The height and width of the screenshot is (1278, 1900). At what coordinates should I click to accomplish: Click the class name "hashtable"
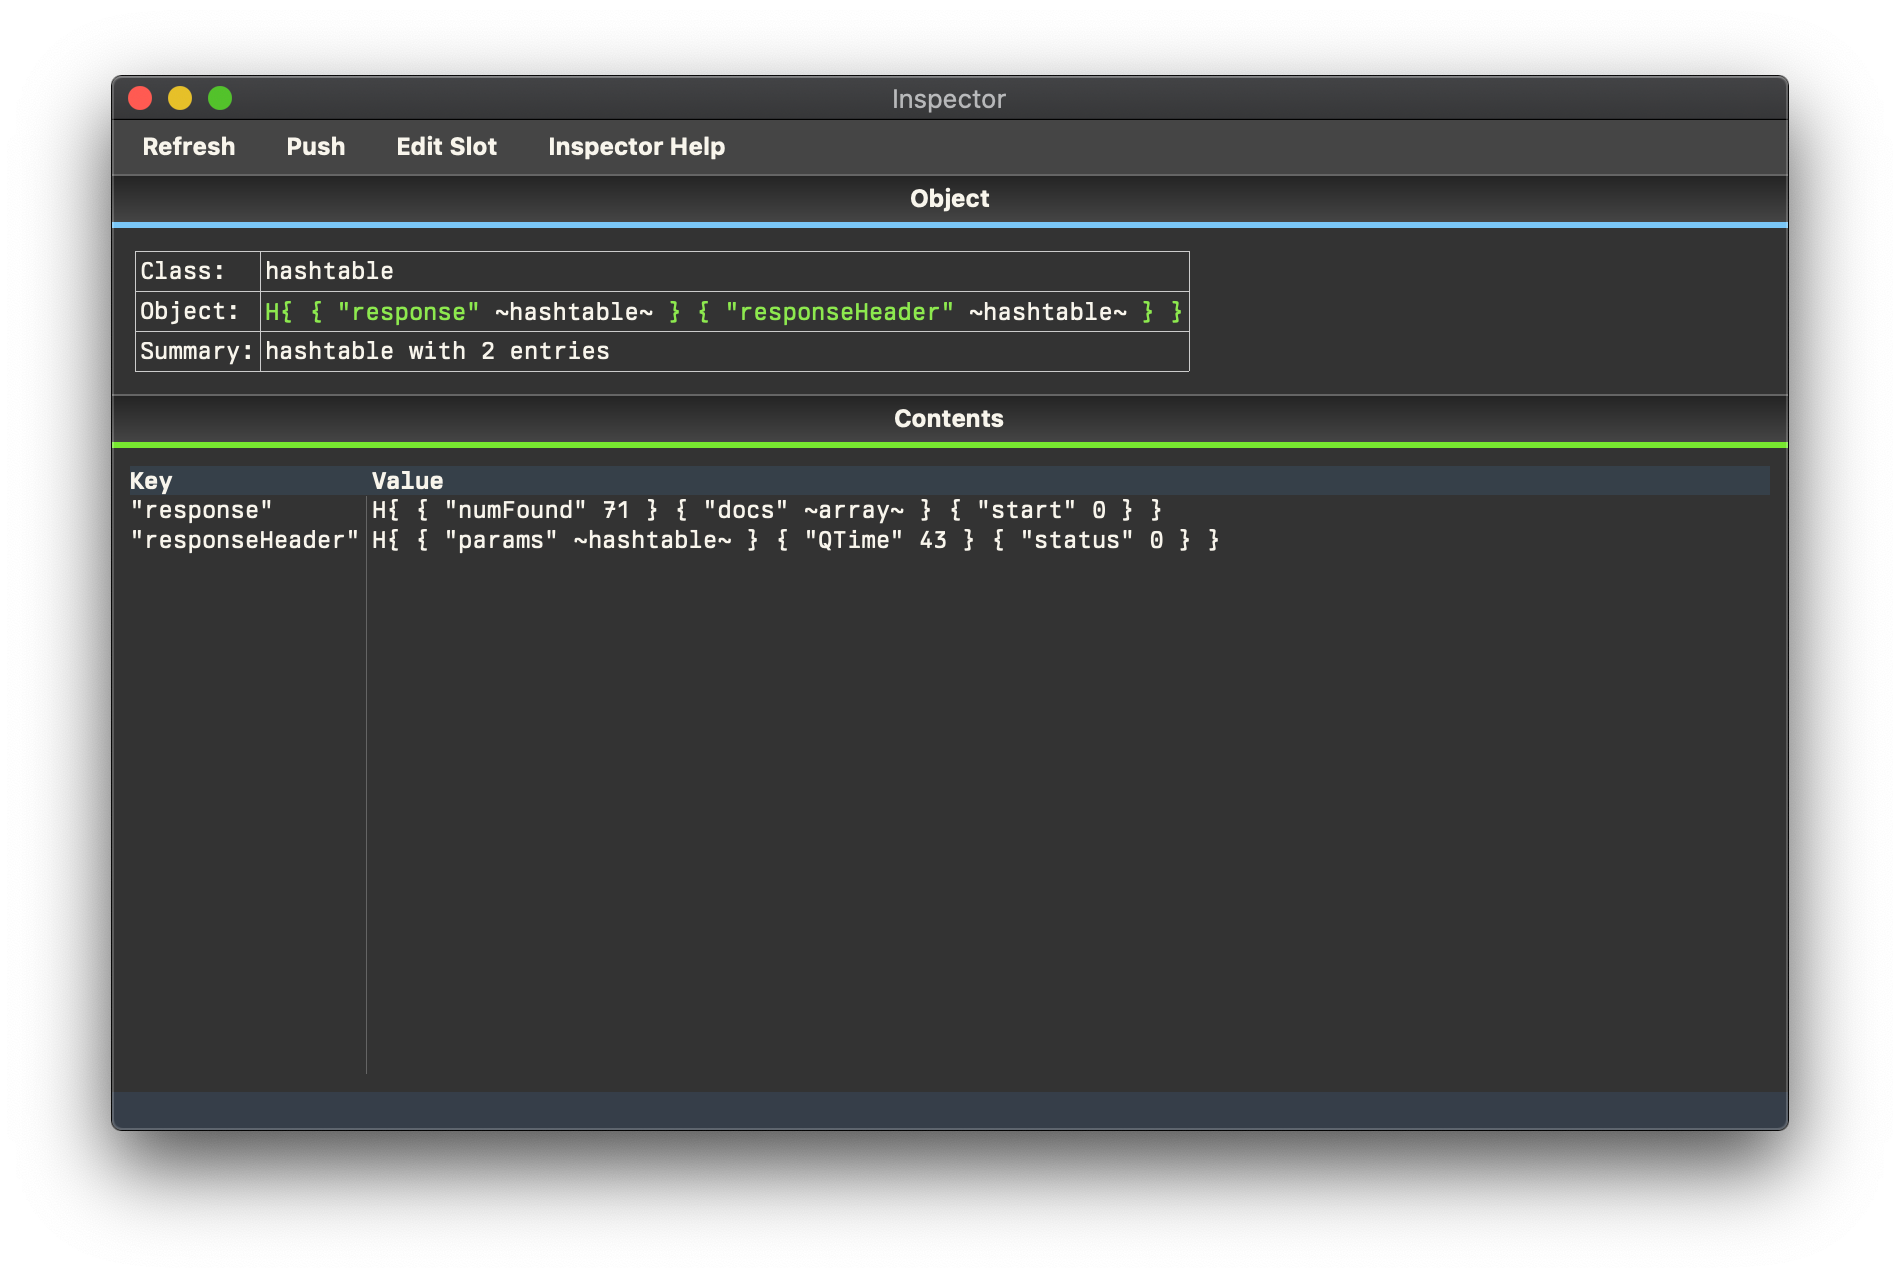(x=329, y=271)
